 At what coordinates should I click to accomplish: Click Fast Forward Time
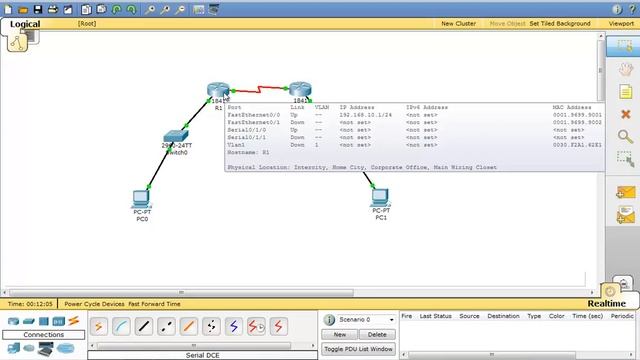[154, 304]
